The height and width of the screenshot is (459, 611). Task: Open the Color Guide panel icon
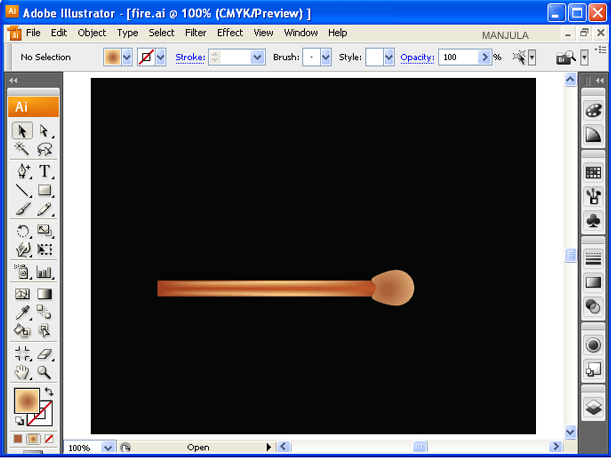593,135
